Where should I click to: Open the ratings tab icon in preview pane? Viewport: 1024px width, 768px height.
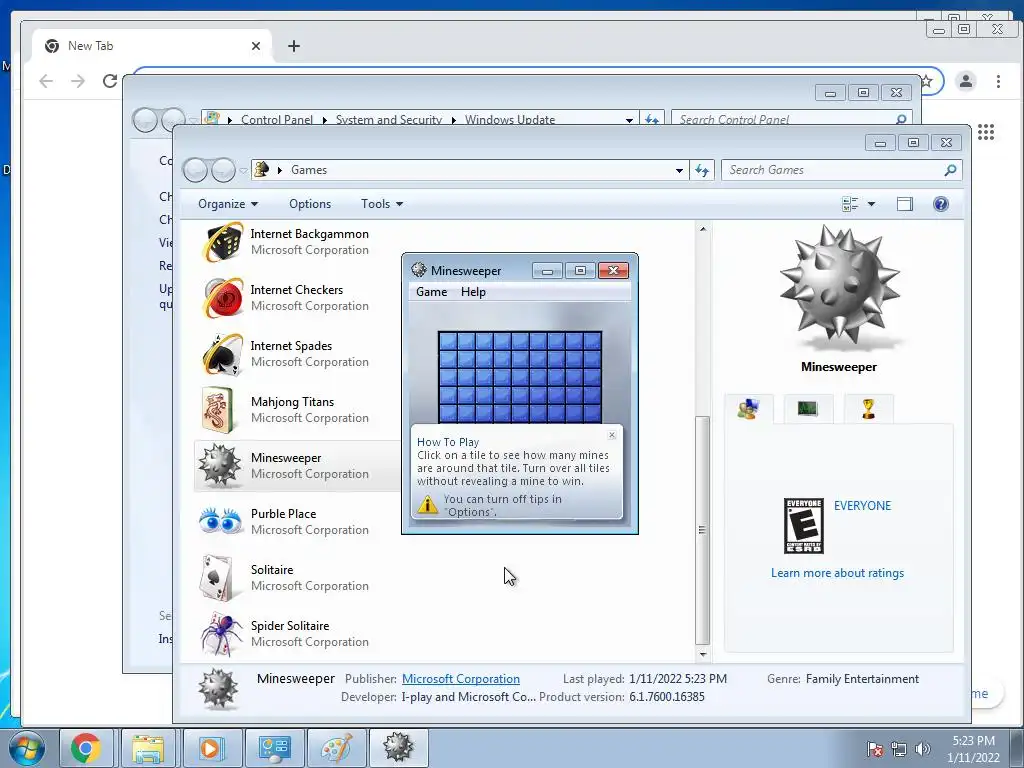click(748, 409)
